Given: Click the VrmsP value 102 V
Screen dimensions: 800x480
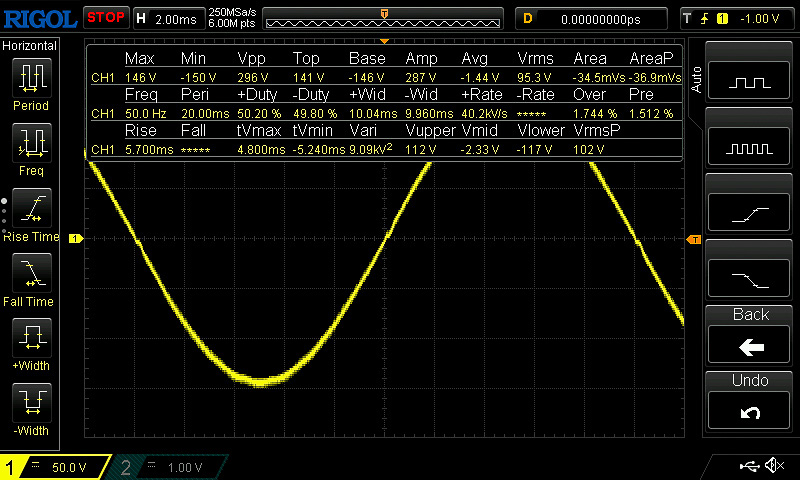Looking at the screenshot, I should pyautogui.click(x=589, y=150).
